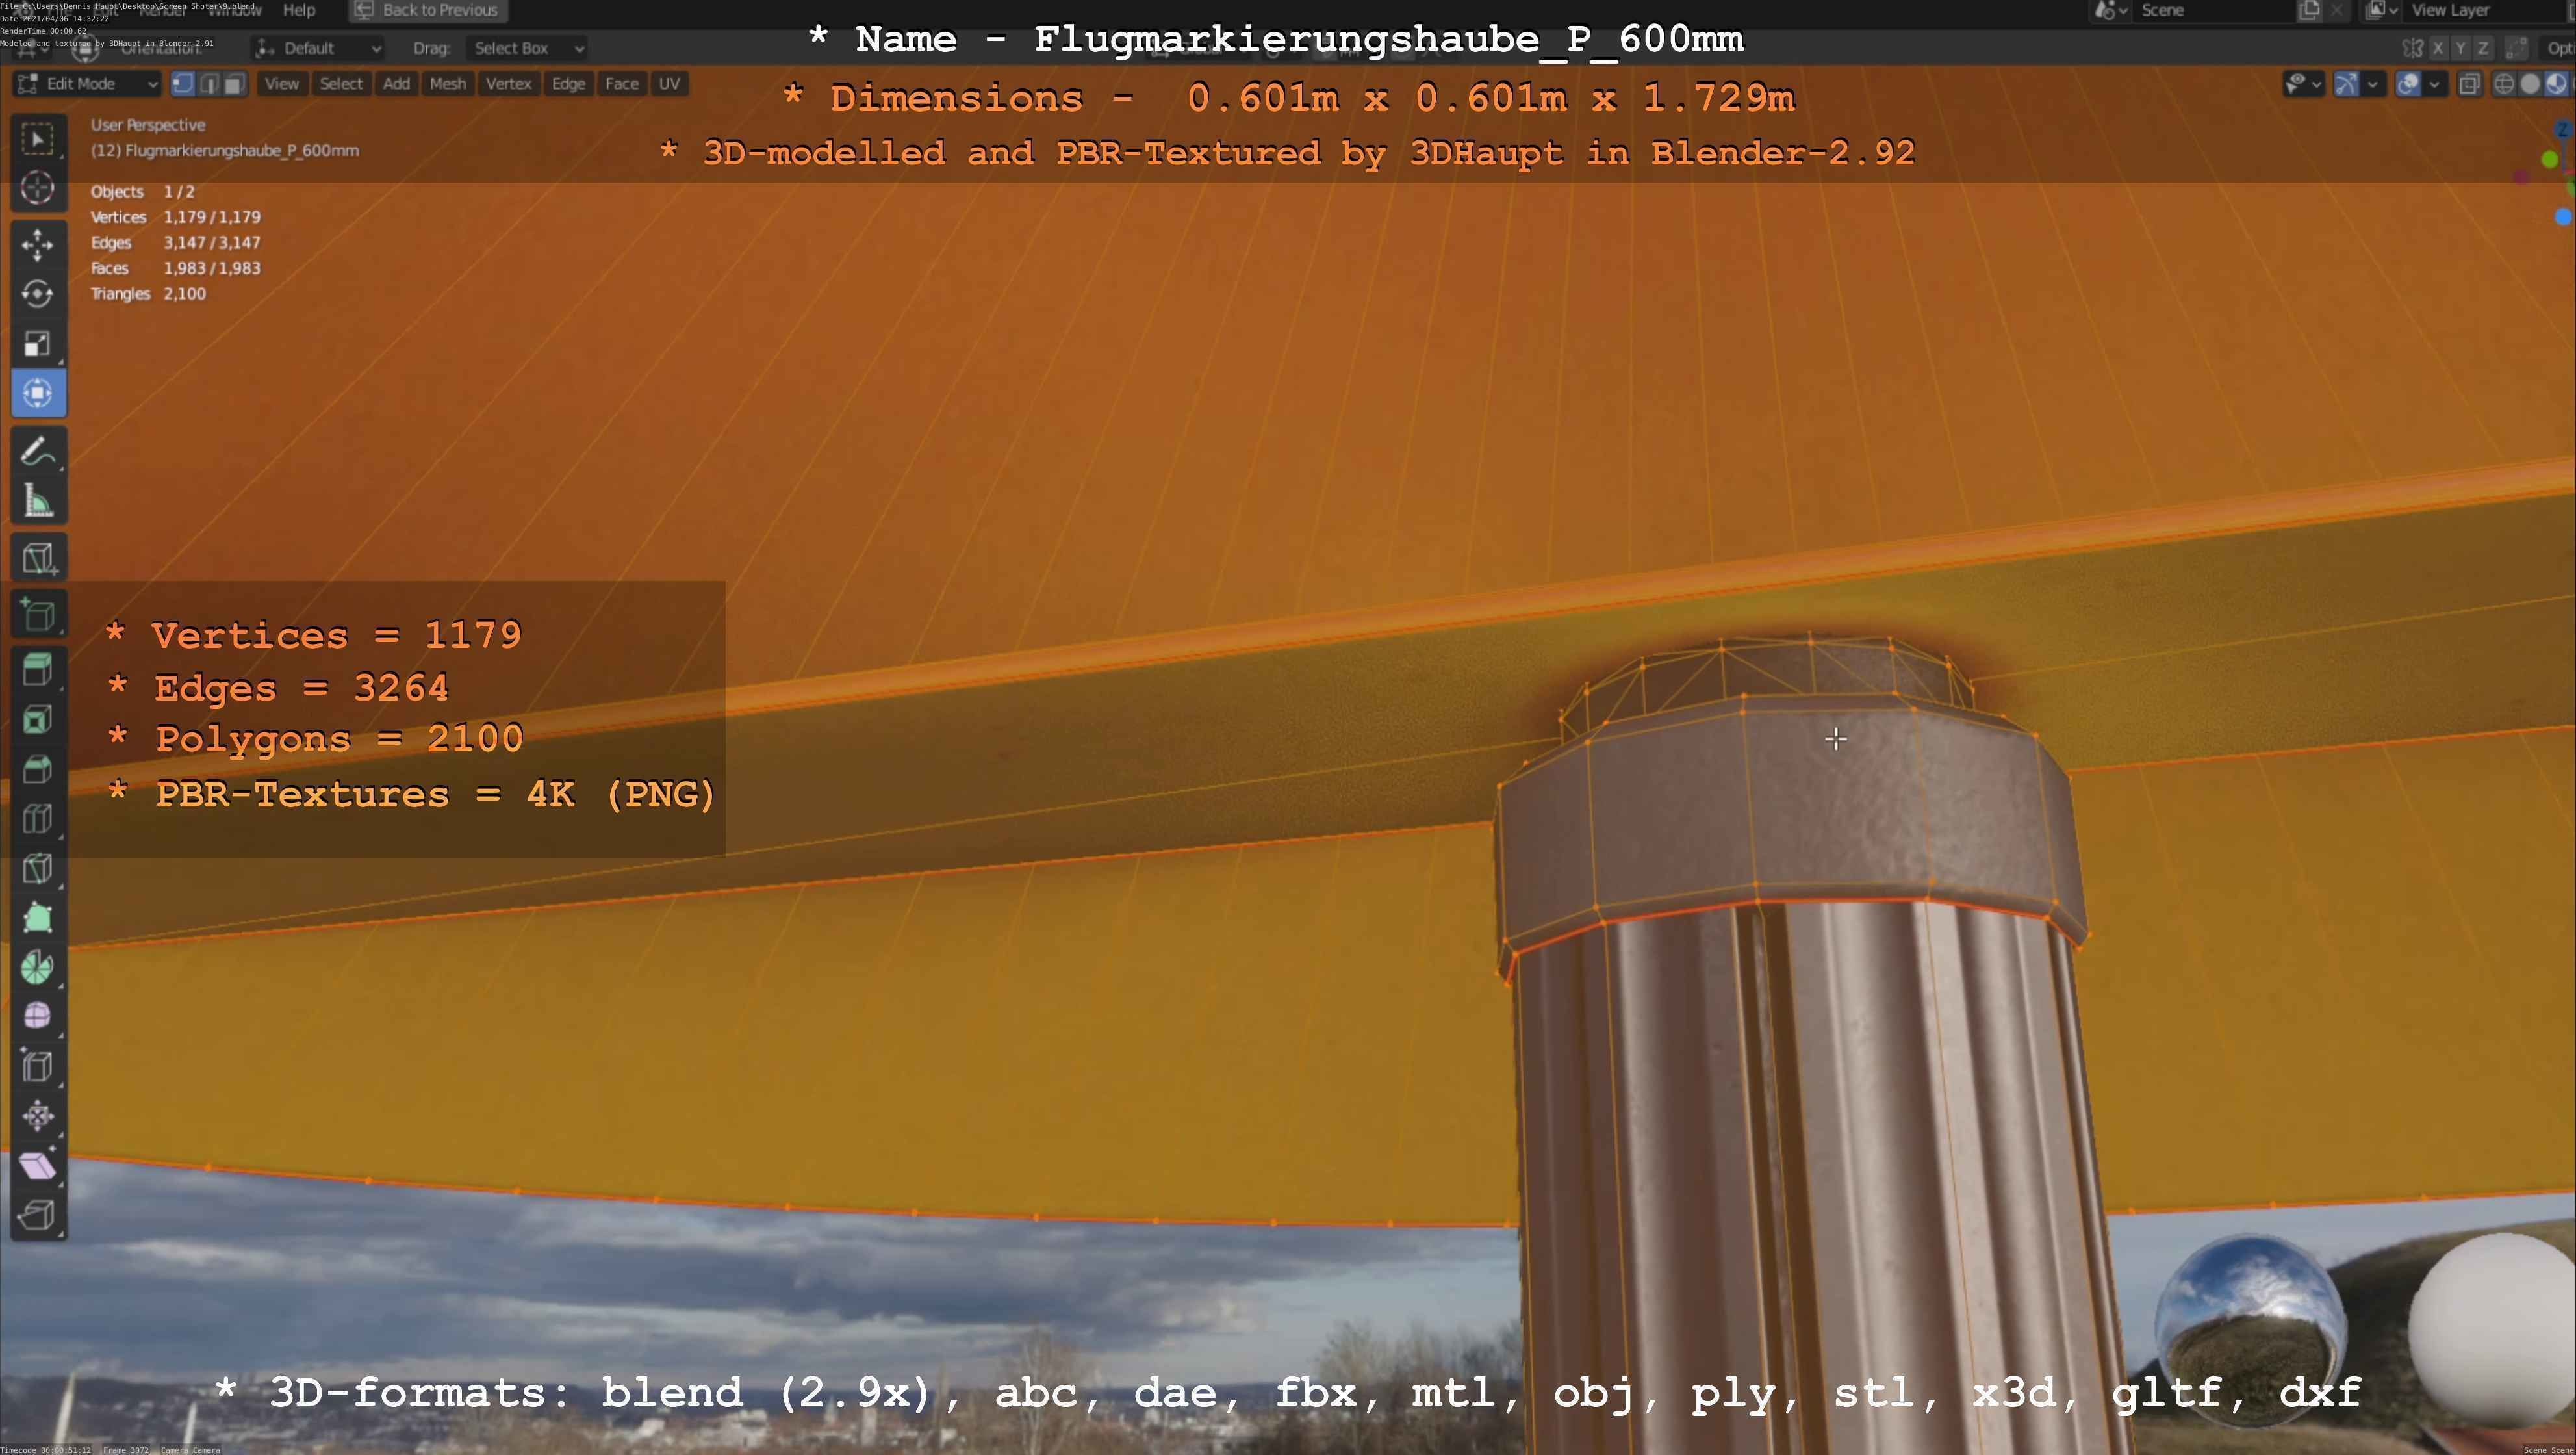Image resolution: width=2576 pixels, height=1455 pixels.
Task: Click the mesh mirror butterfly icon
Action: click(x=2413, y=48)
